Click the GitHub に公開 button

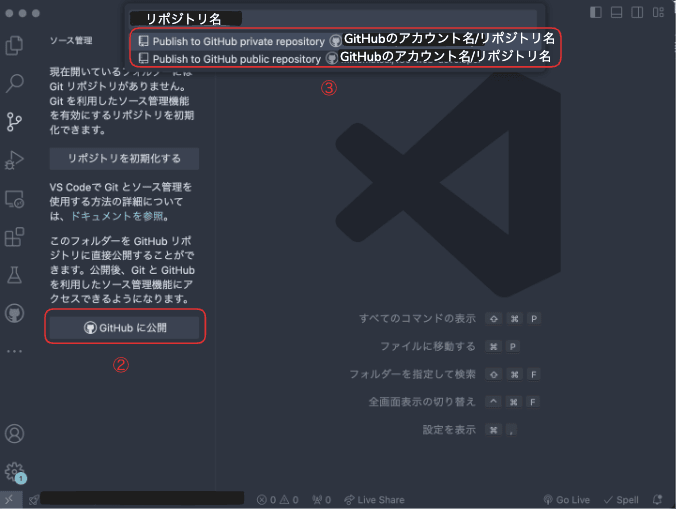tap(124, 328)
